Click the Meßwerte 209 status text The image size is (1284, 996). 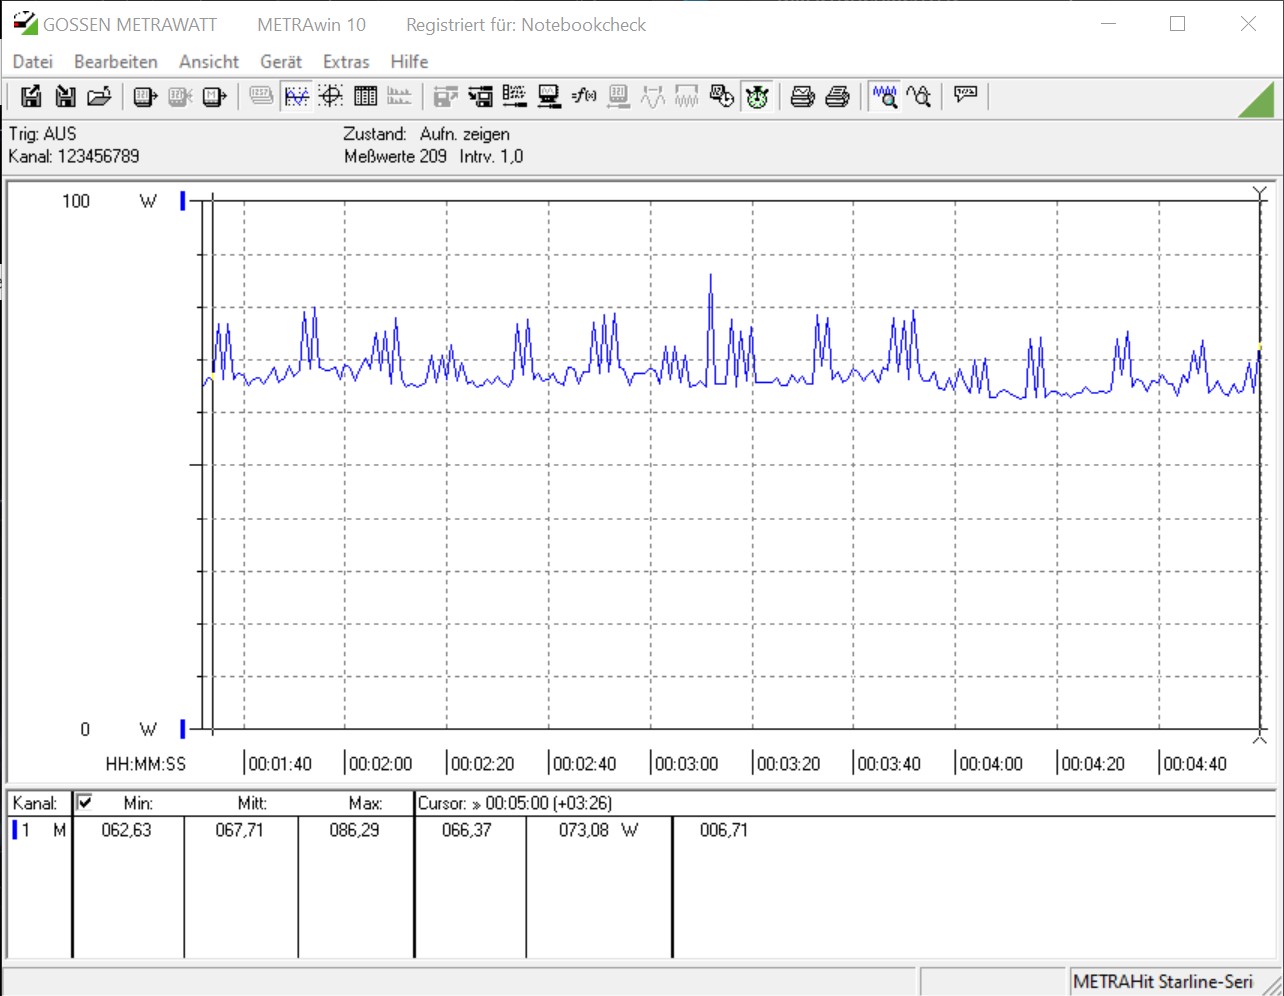[x=395, y=156]
